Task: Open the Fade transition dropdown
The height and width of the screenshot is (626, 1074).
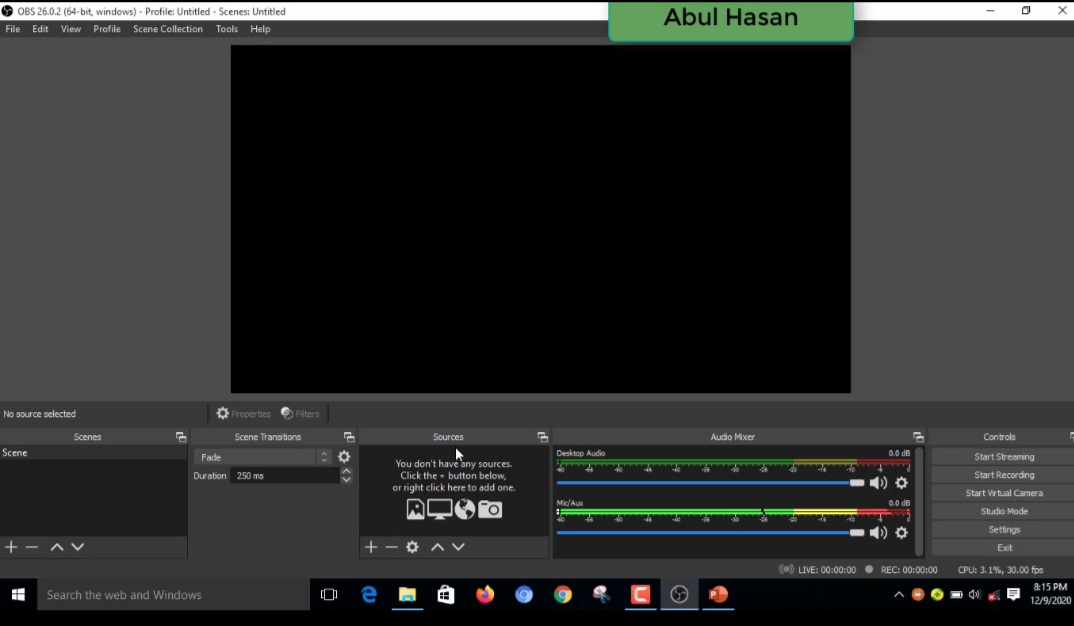Action: tap(263, 457)
